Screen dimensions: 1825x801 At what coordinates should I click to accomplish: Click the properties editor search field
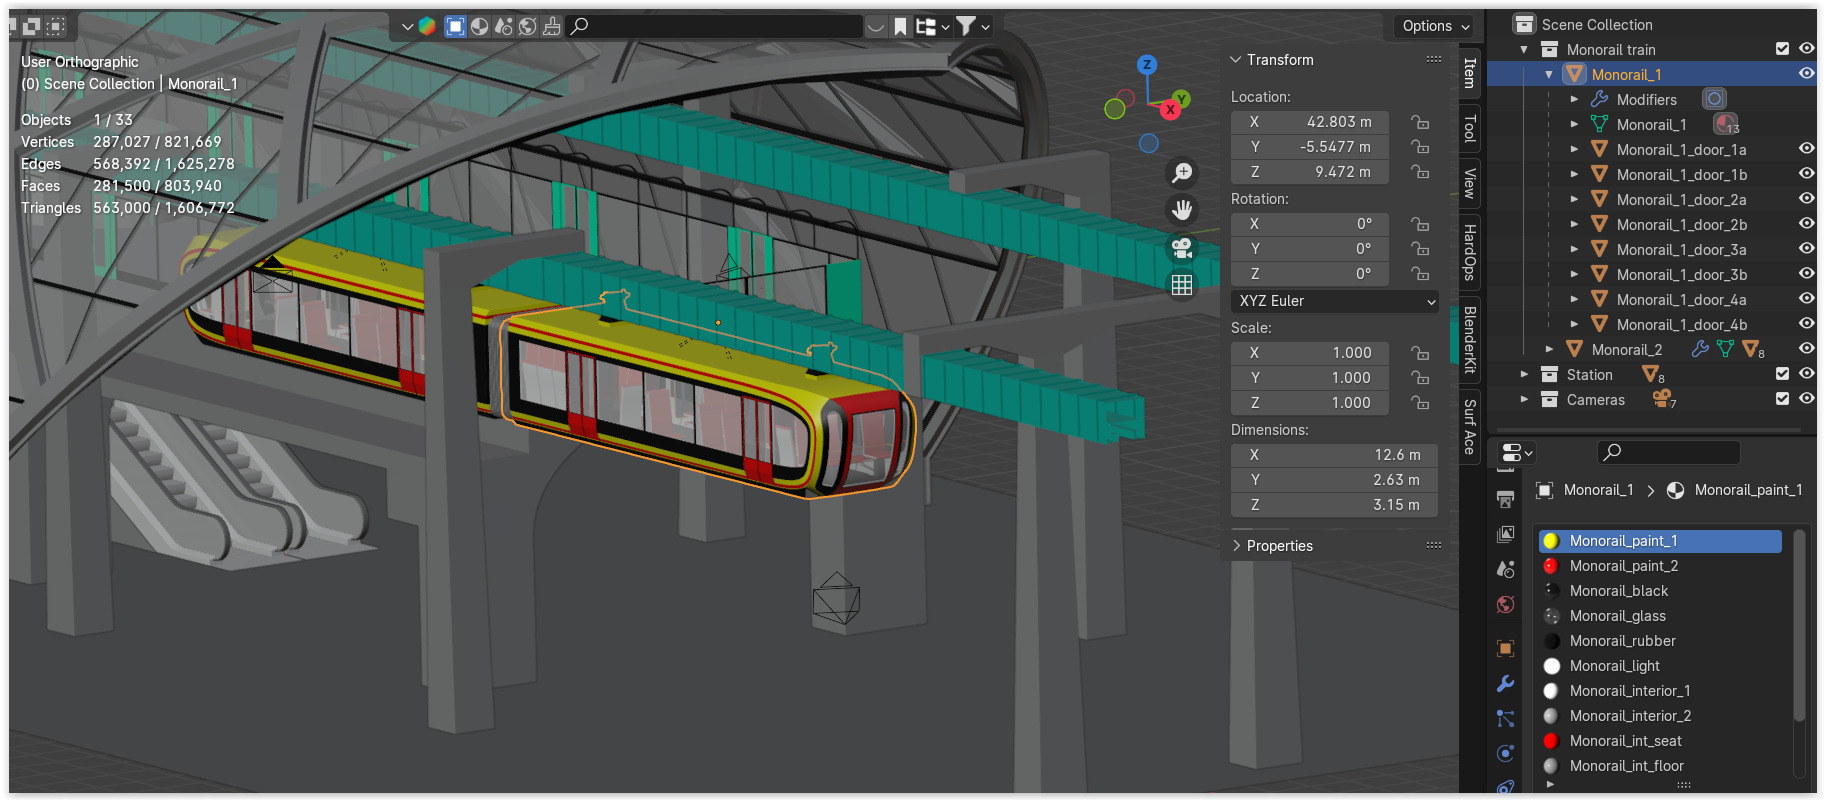click(x=1668, y=453)
